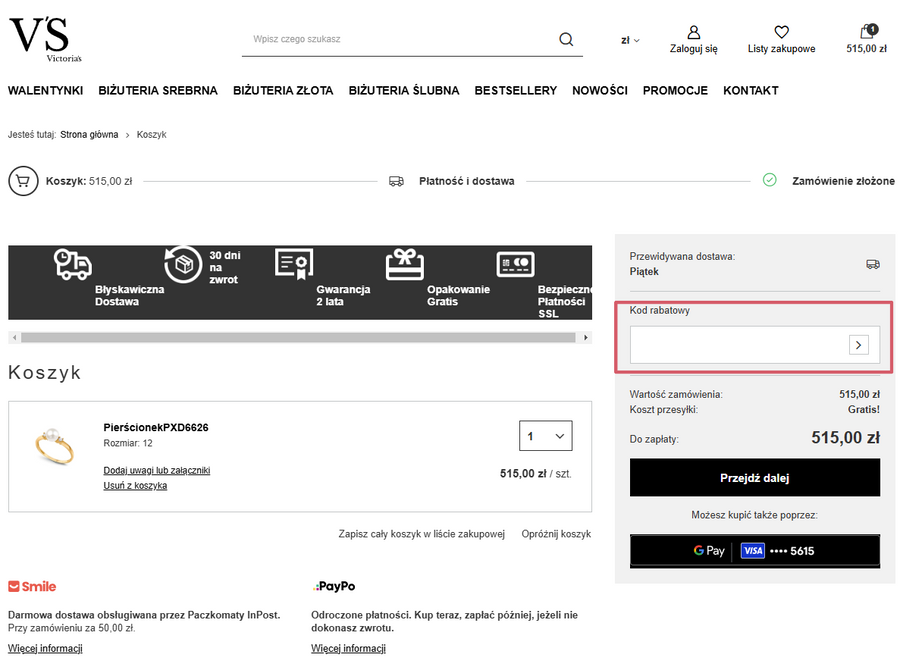The height and width of the screenshot is (666, 900).
Task: Expand the zł currency dropdown
Action: (630, 41)
